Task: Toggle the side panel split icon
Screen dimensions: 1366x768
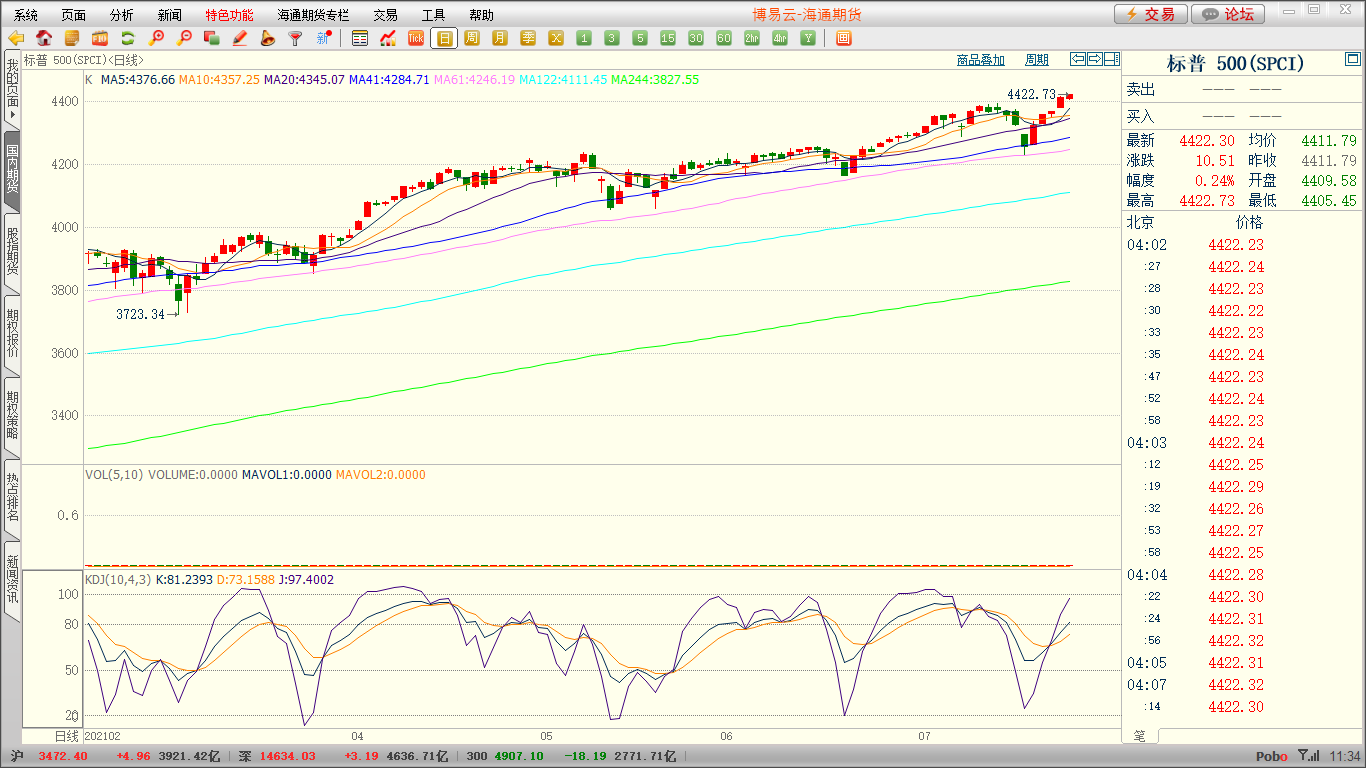Action: 1112,59
